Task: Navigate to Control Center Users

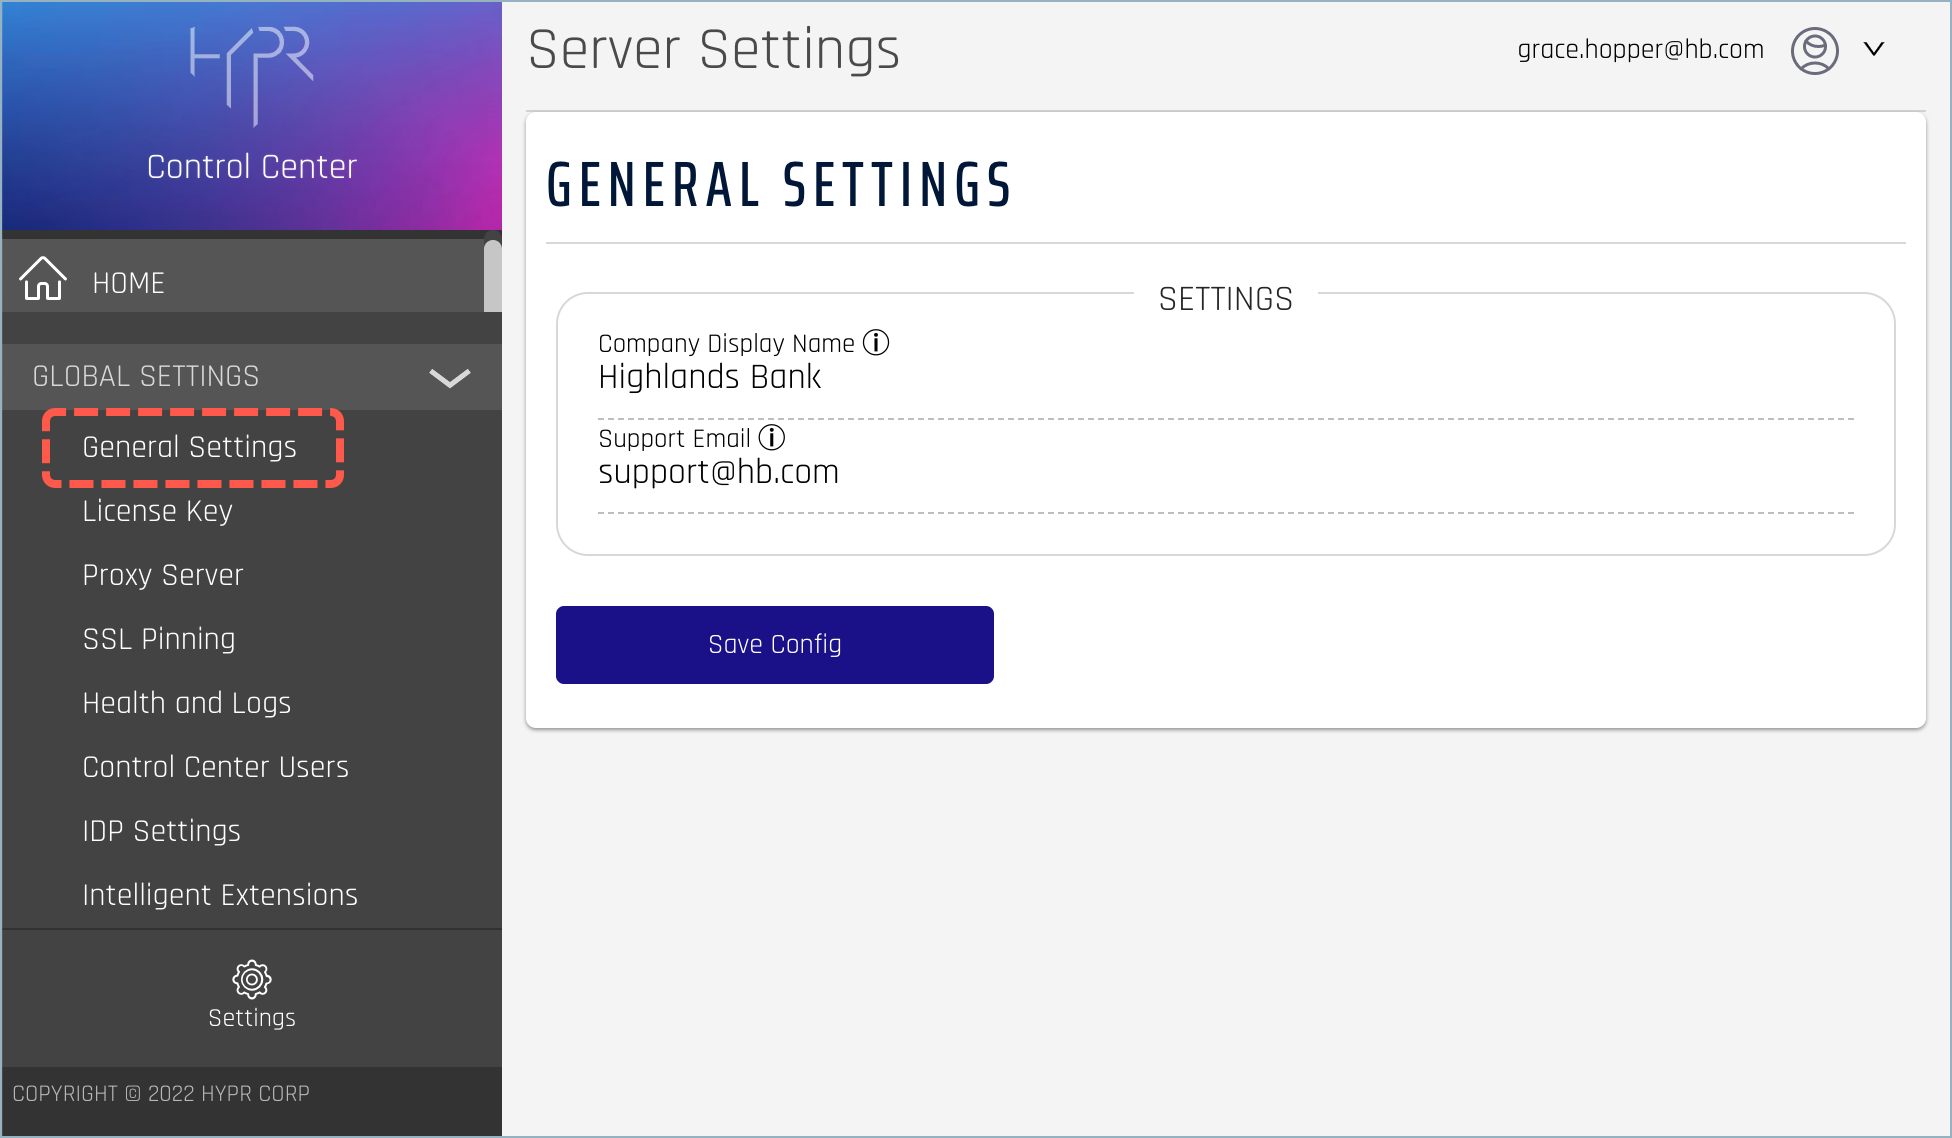Action: pyautogui.click(x=216, y=767)
